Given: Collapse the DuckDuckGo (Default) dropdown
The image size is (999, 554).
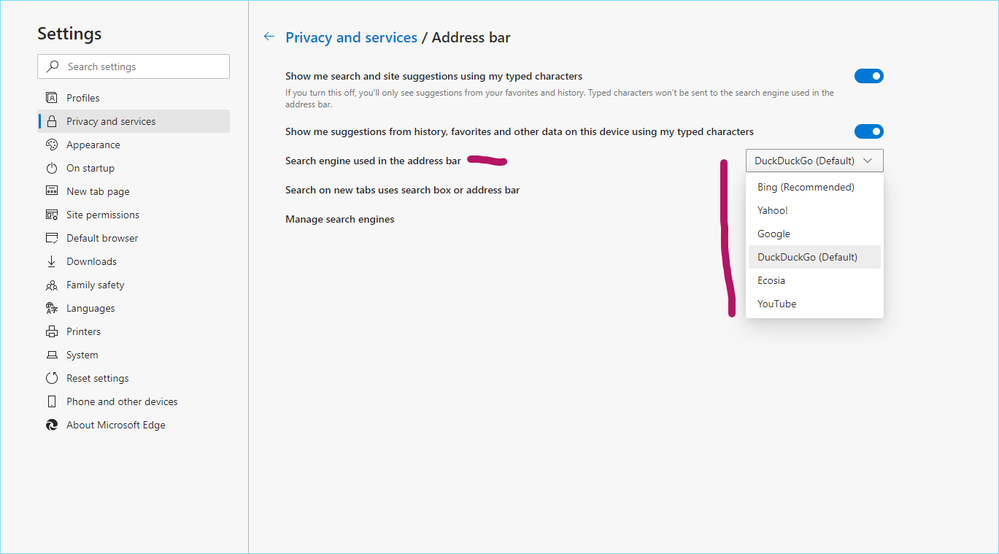Looking at the screenshot, I should point(814,160).
